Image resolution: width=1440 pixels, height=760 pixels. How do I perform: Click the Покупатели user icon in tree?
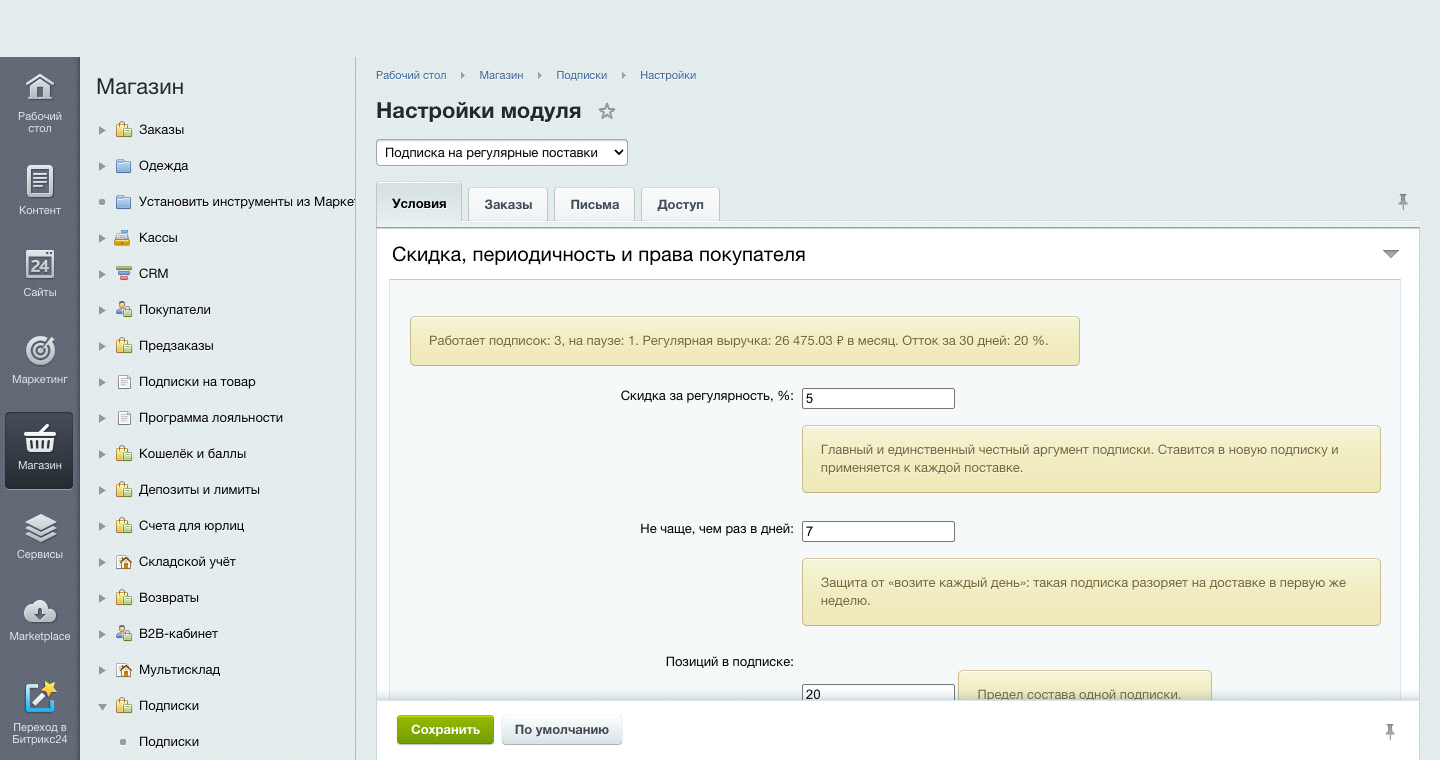[x=123, y=310]
